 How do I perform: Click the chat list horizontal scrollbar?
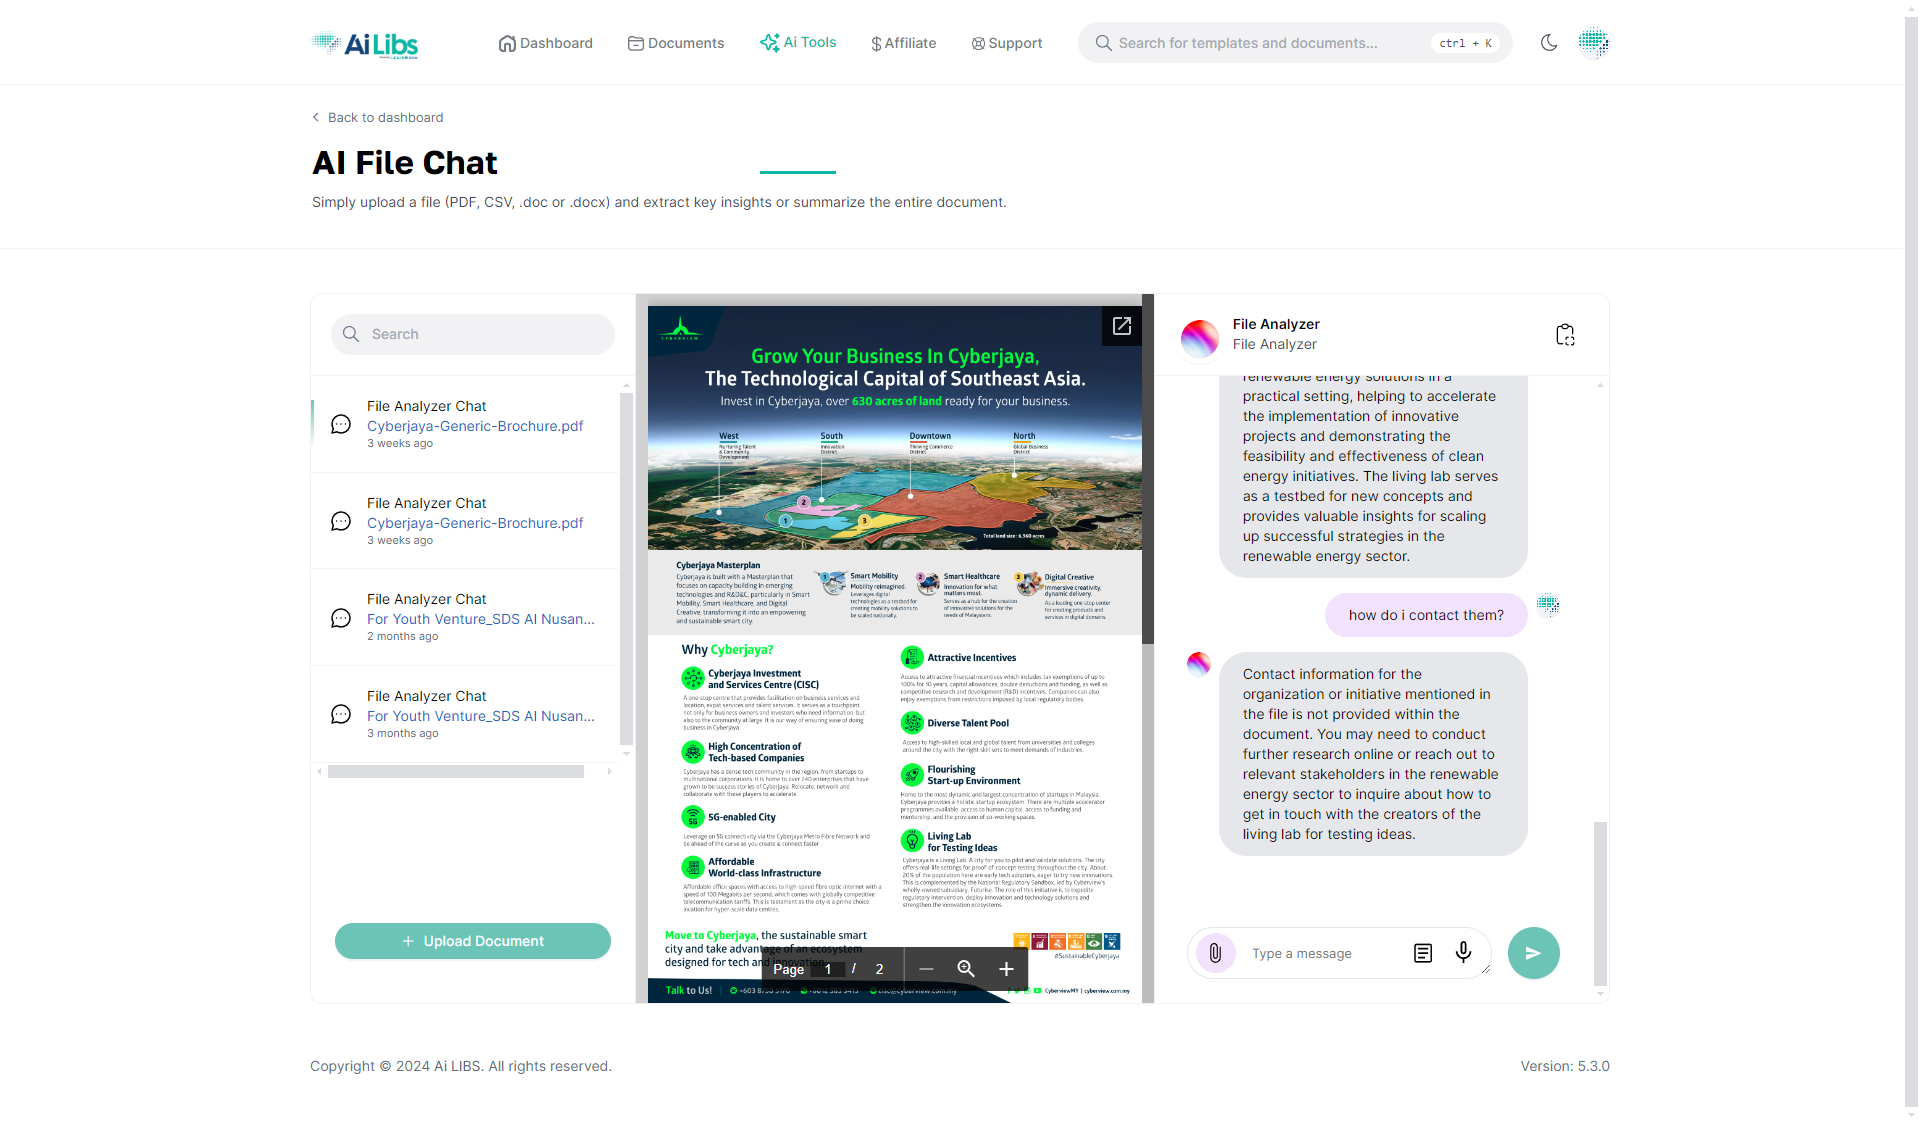(456, 771)
